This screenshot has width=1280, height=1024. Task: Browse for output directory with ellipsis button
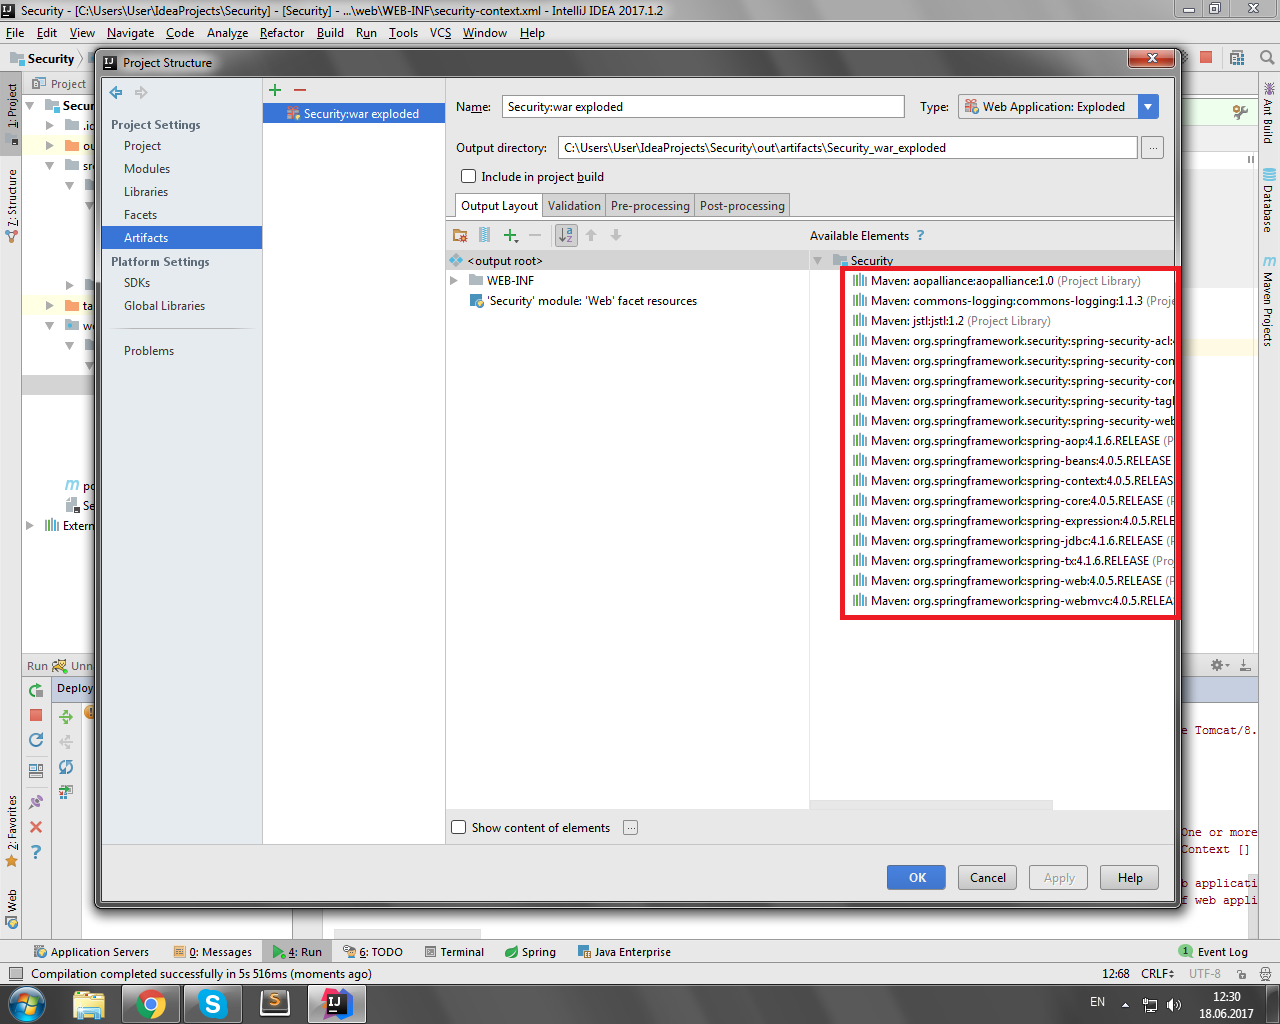click(x=1153, y=148)
